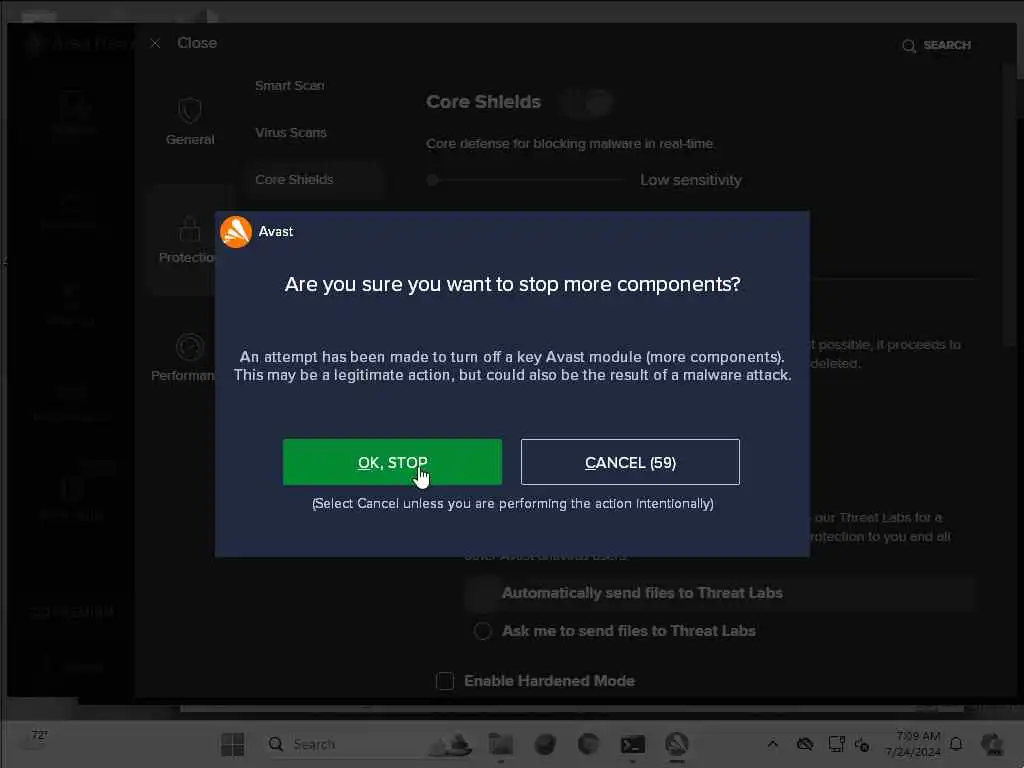
Task: Click the OneDrive cloud tray icon
Action: pyautogui.click(x=805, y=744)
